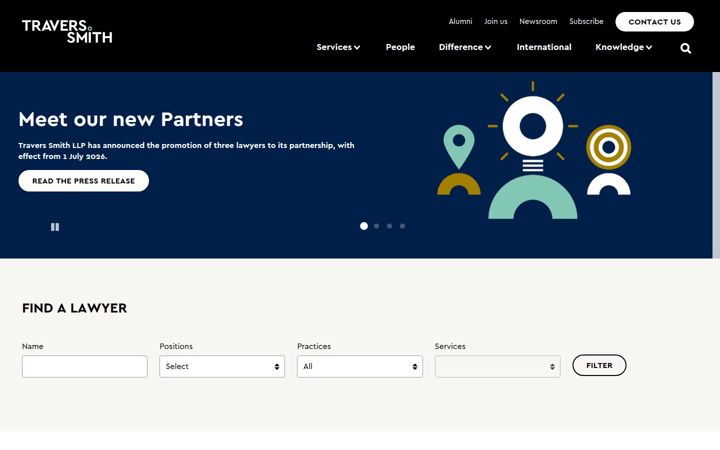Click the Filter button

pos(599,366)
